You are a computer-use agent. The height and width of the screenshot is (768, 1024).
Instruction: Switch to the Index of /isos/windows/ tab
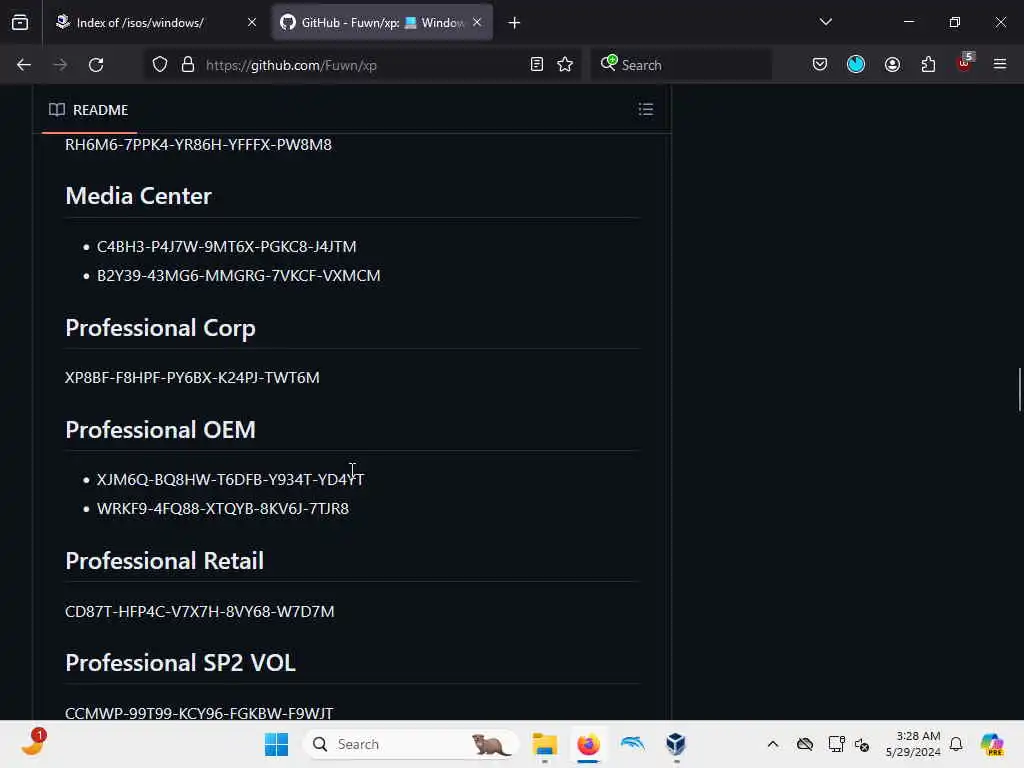point(154,23)
